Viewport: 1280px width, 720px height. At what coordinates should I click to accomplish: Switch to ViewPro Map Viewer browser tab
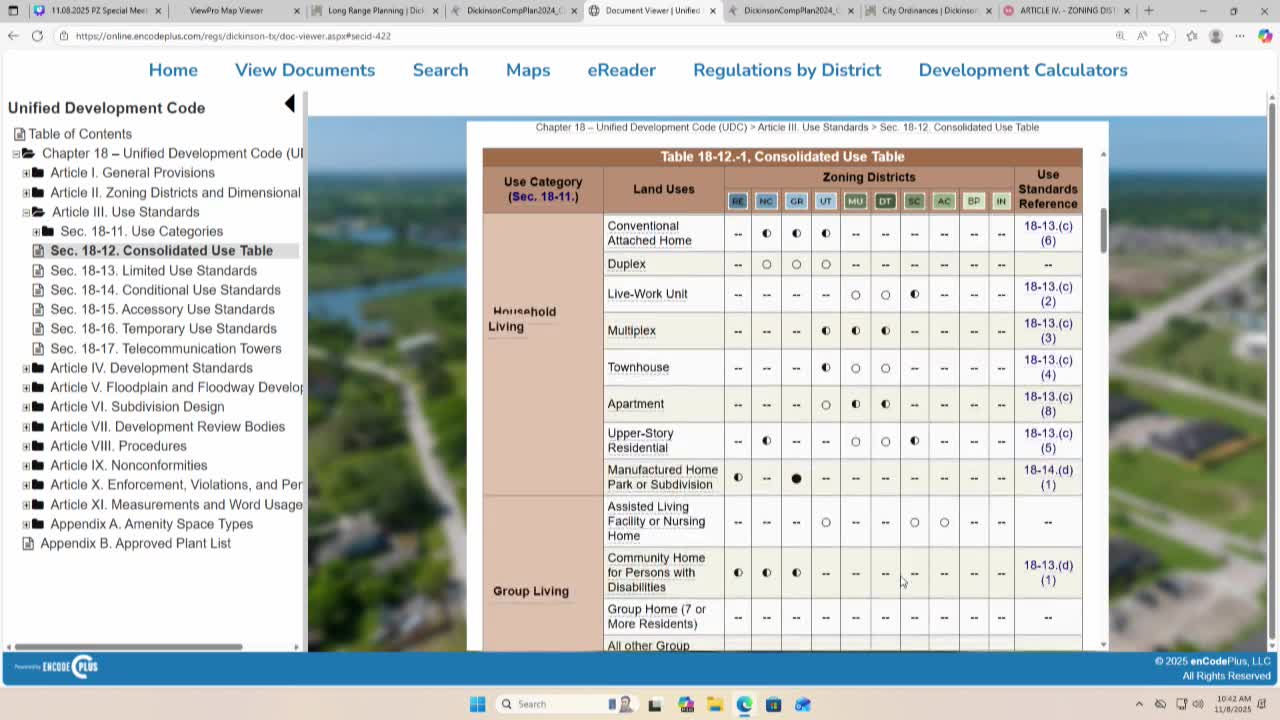click(x=226, y=11)
